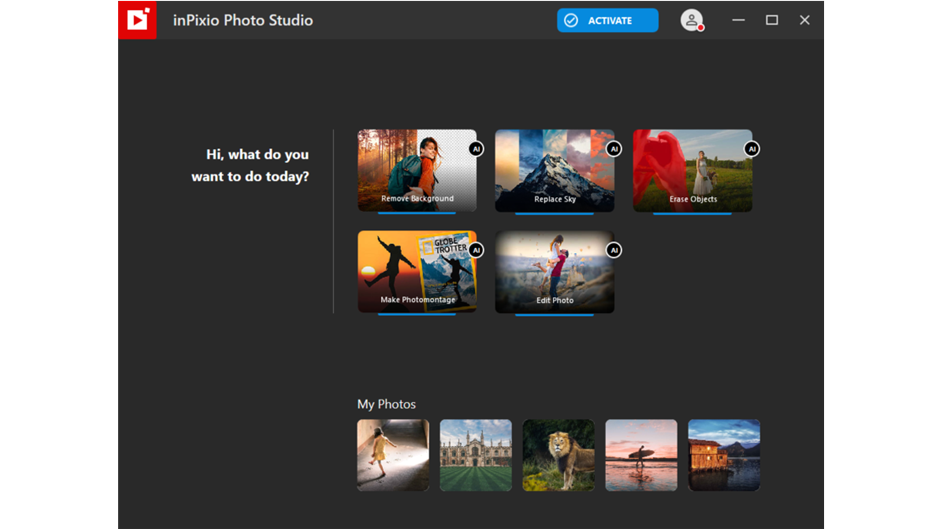The width and height of the screenshot is (948, 529).
Task: Click the inPixio red logo icon
Action: coord(137,20)
